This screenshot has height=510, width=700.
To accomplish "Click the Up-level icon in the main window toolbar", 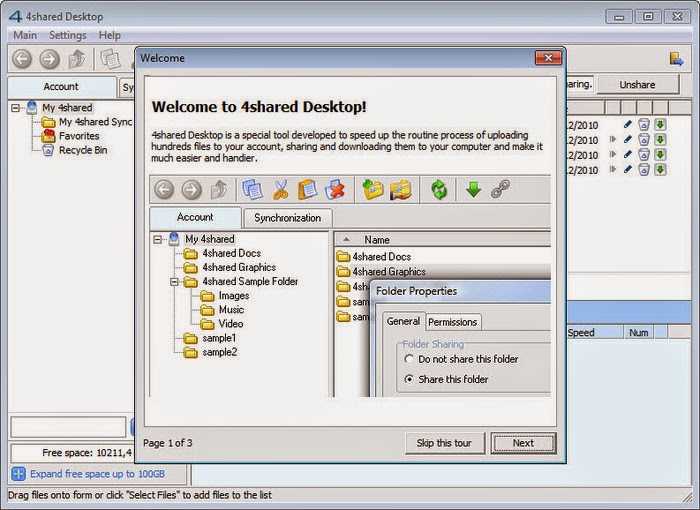I will (77, 59).
